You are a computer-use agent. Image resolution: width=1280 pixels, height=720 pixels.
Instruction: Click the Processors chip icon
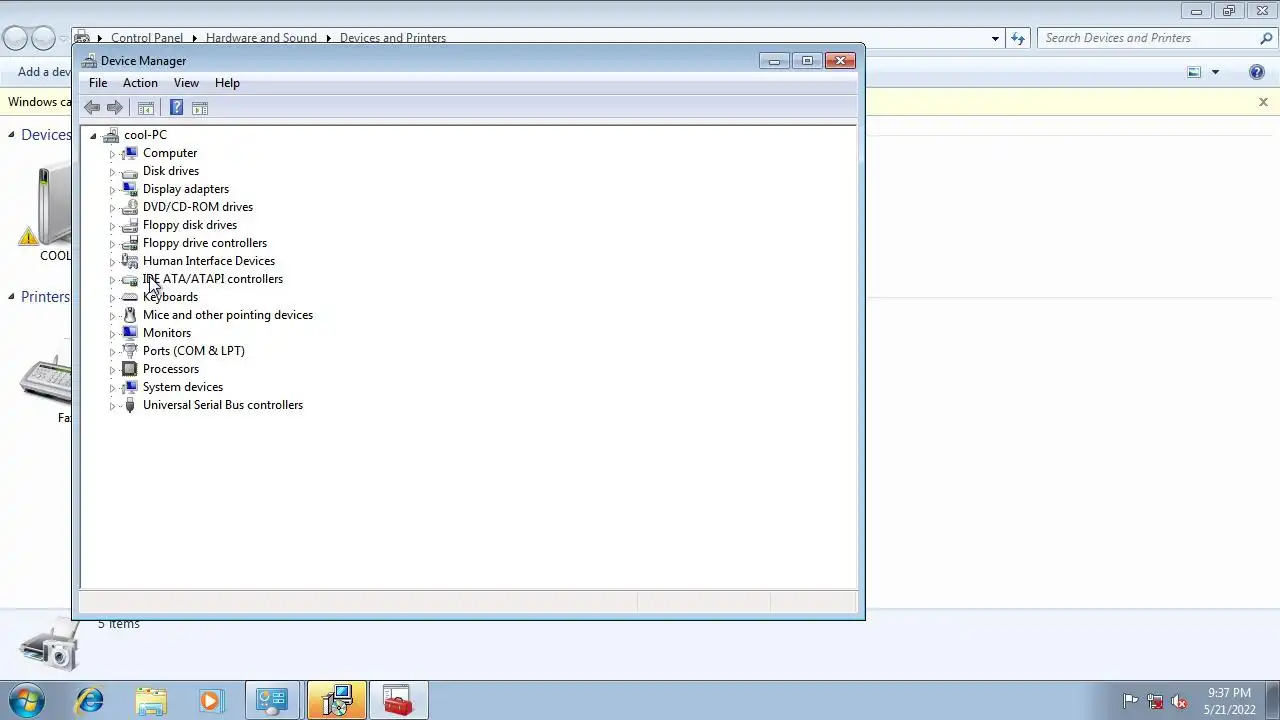(129, 369)
